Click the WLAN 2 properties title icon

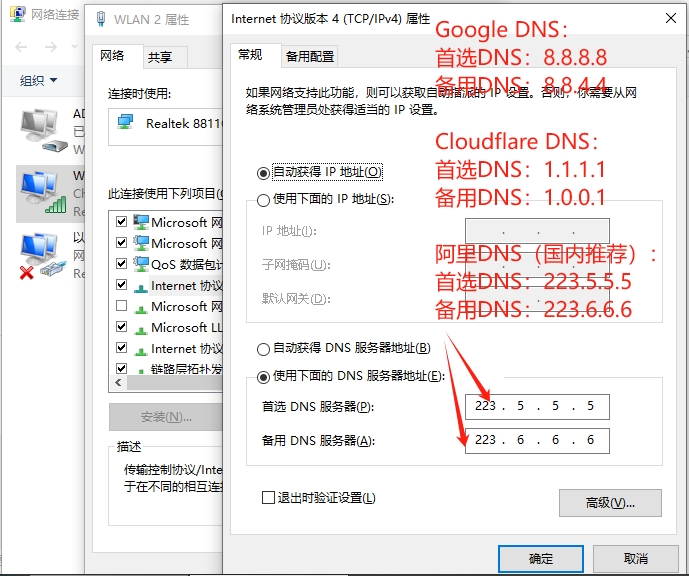pos(101,18)
